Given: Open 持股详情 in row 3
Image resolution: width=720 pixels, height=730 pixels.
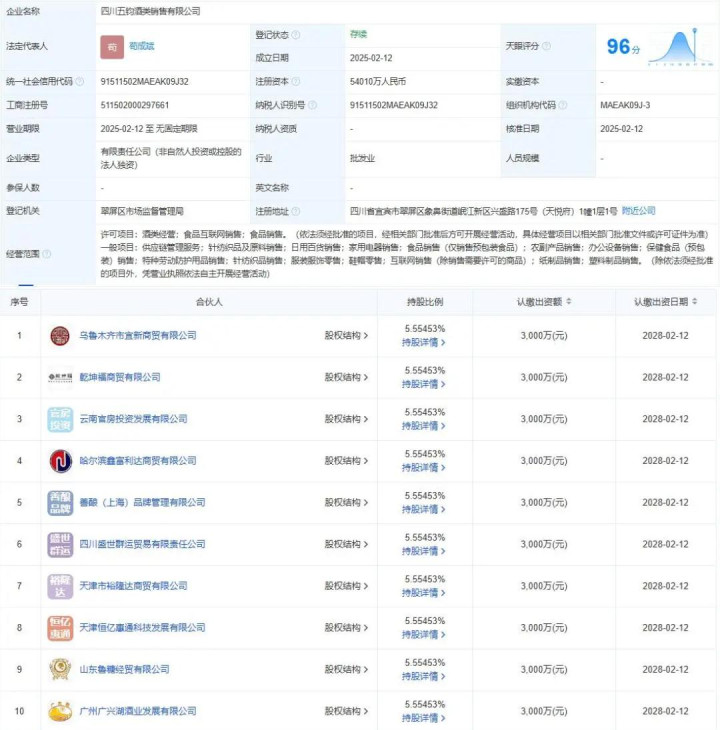Looking at the screenshot, I should pos(424,426).
